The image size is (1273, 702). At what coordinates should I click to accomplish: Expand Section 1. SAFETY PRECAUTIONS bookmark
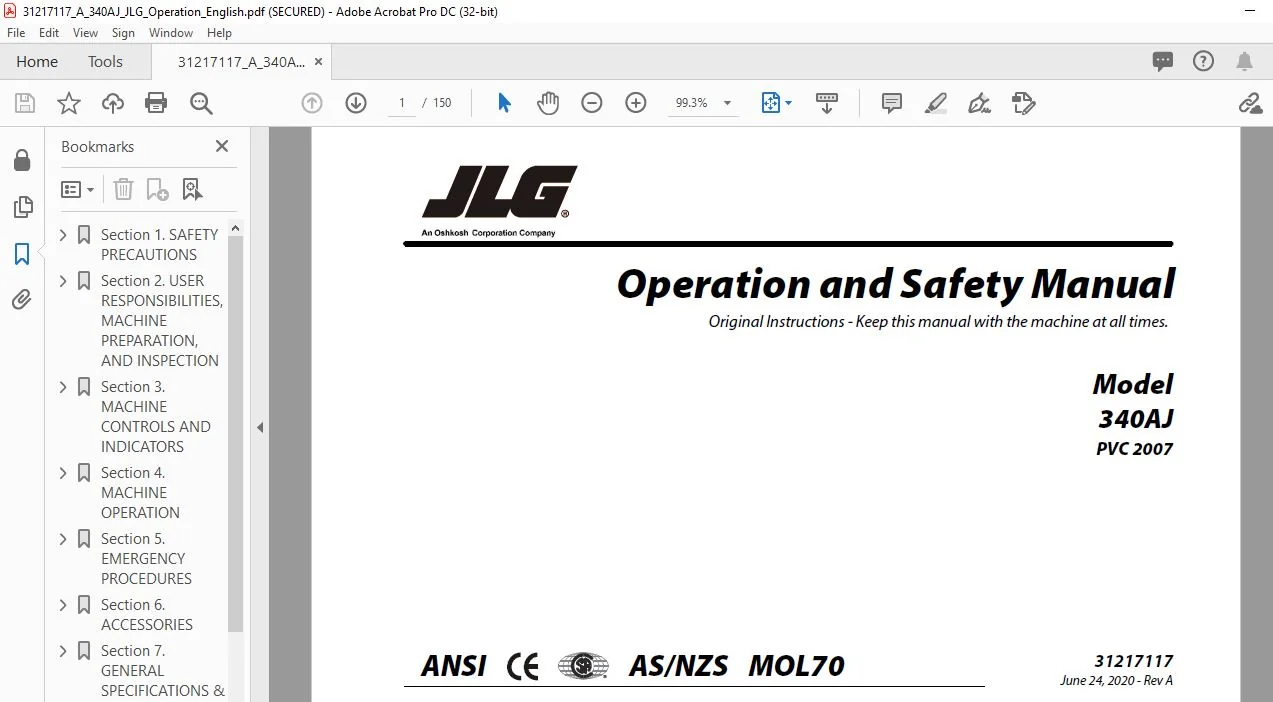click(64, 235)
